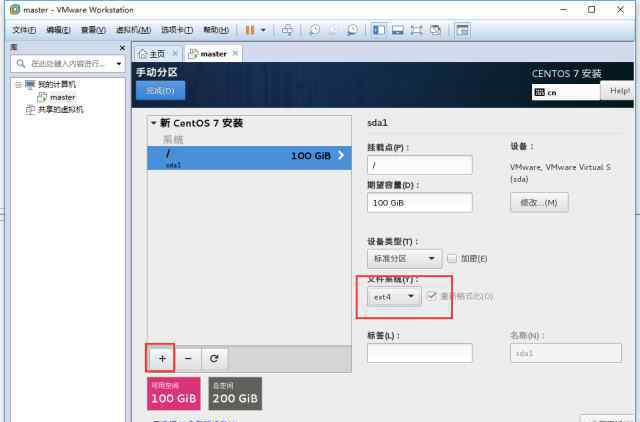Click the Help! button
Viewport: 640px width, 422px height.
tap(618, 91)
